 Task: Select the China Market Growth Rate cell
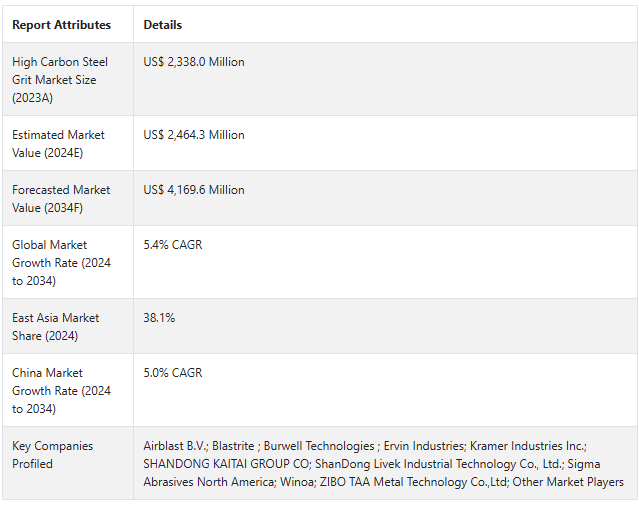[61, 391]
